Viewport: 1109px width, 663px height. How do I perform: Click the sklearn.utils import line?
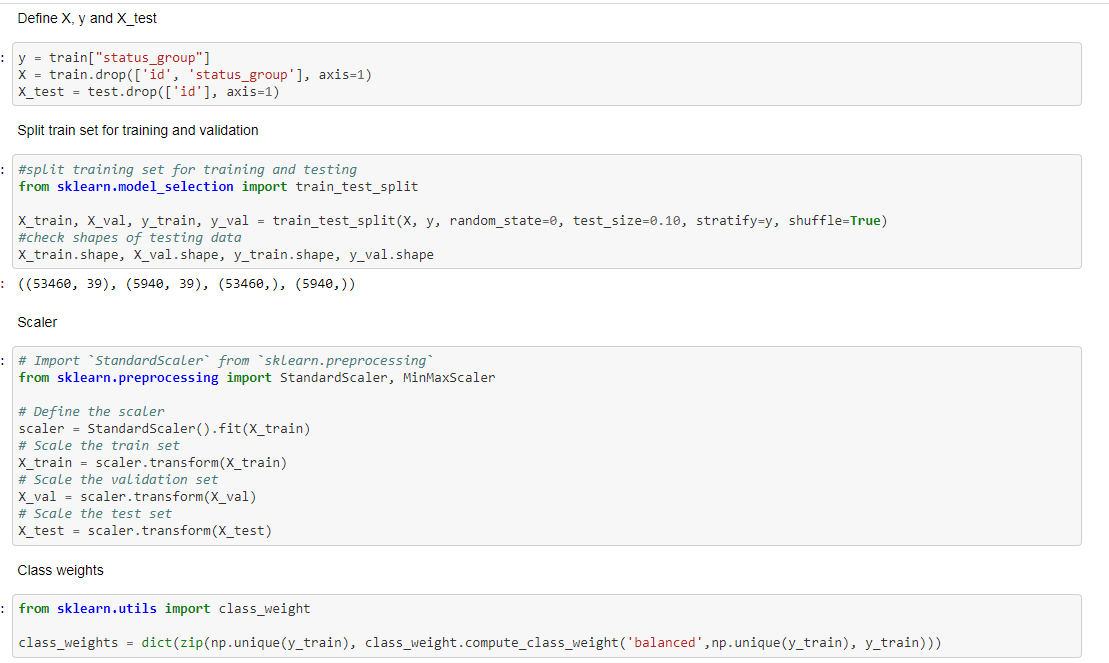click(165, 608)
